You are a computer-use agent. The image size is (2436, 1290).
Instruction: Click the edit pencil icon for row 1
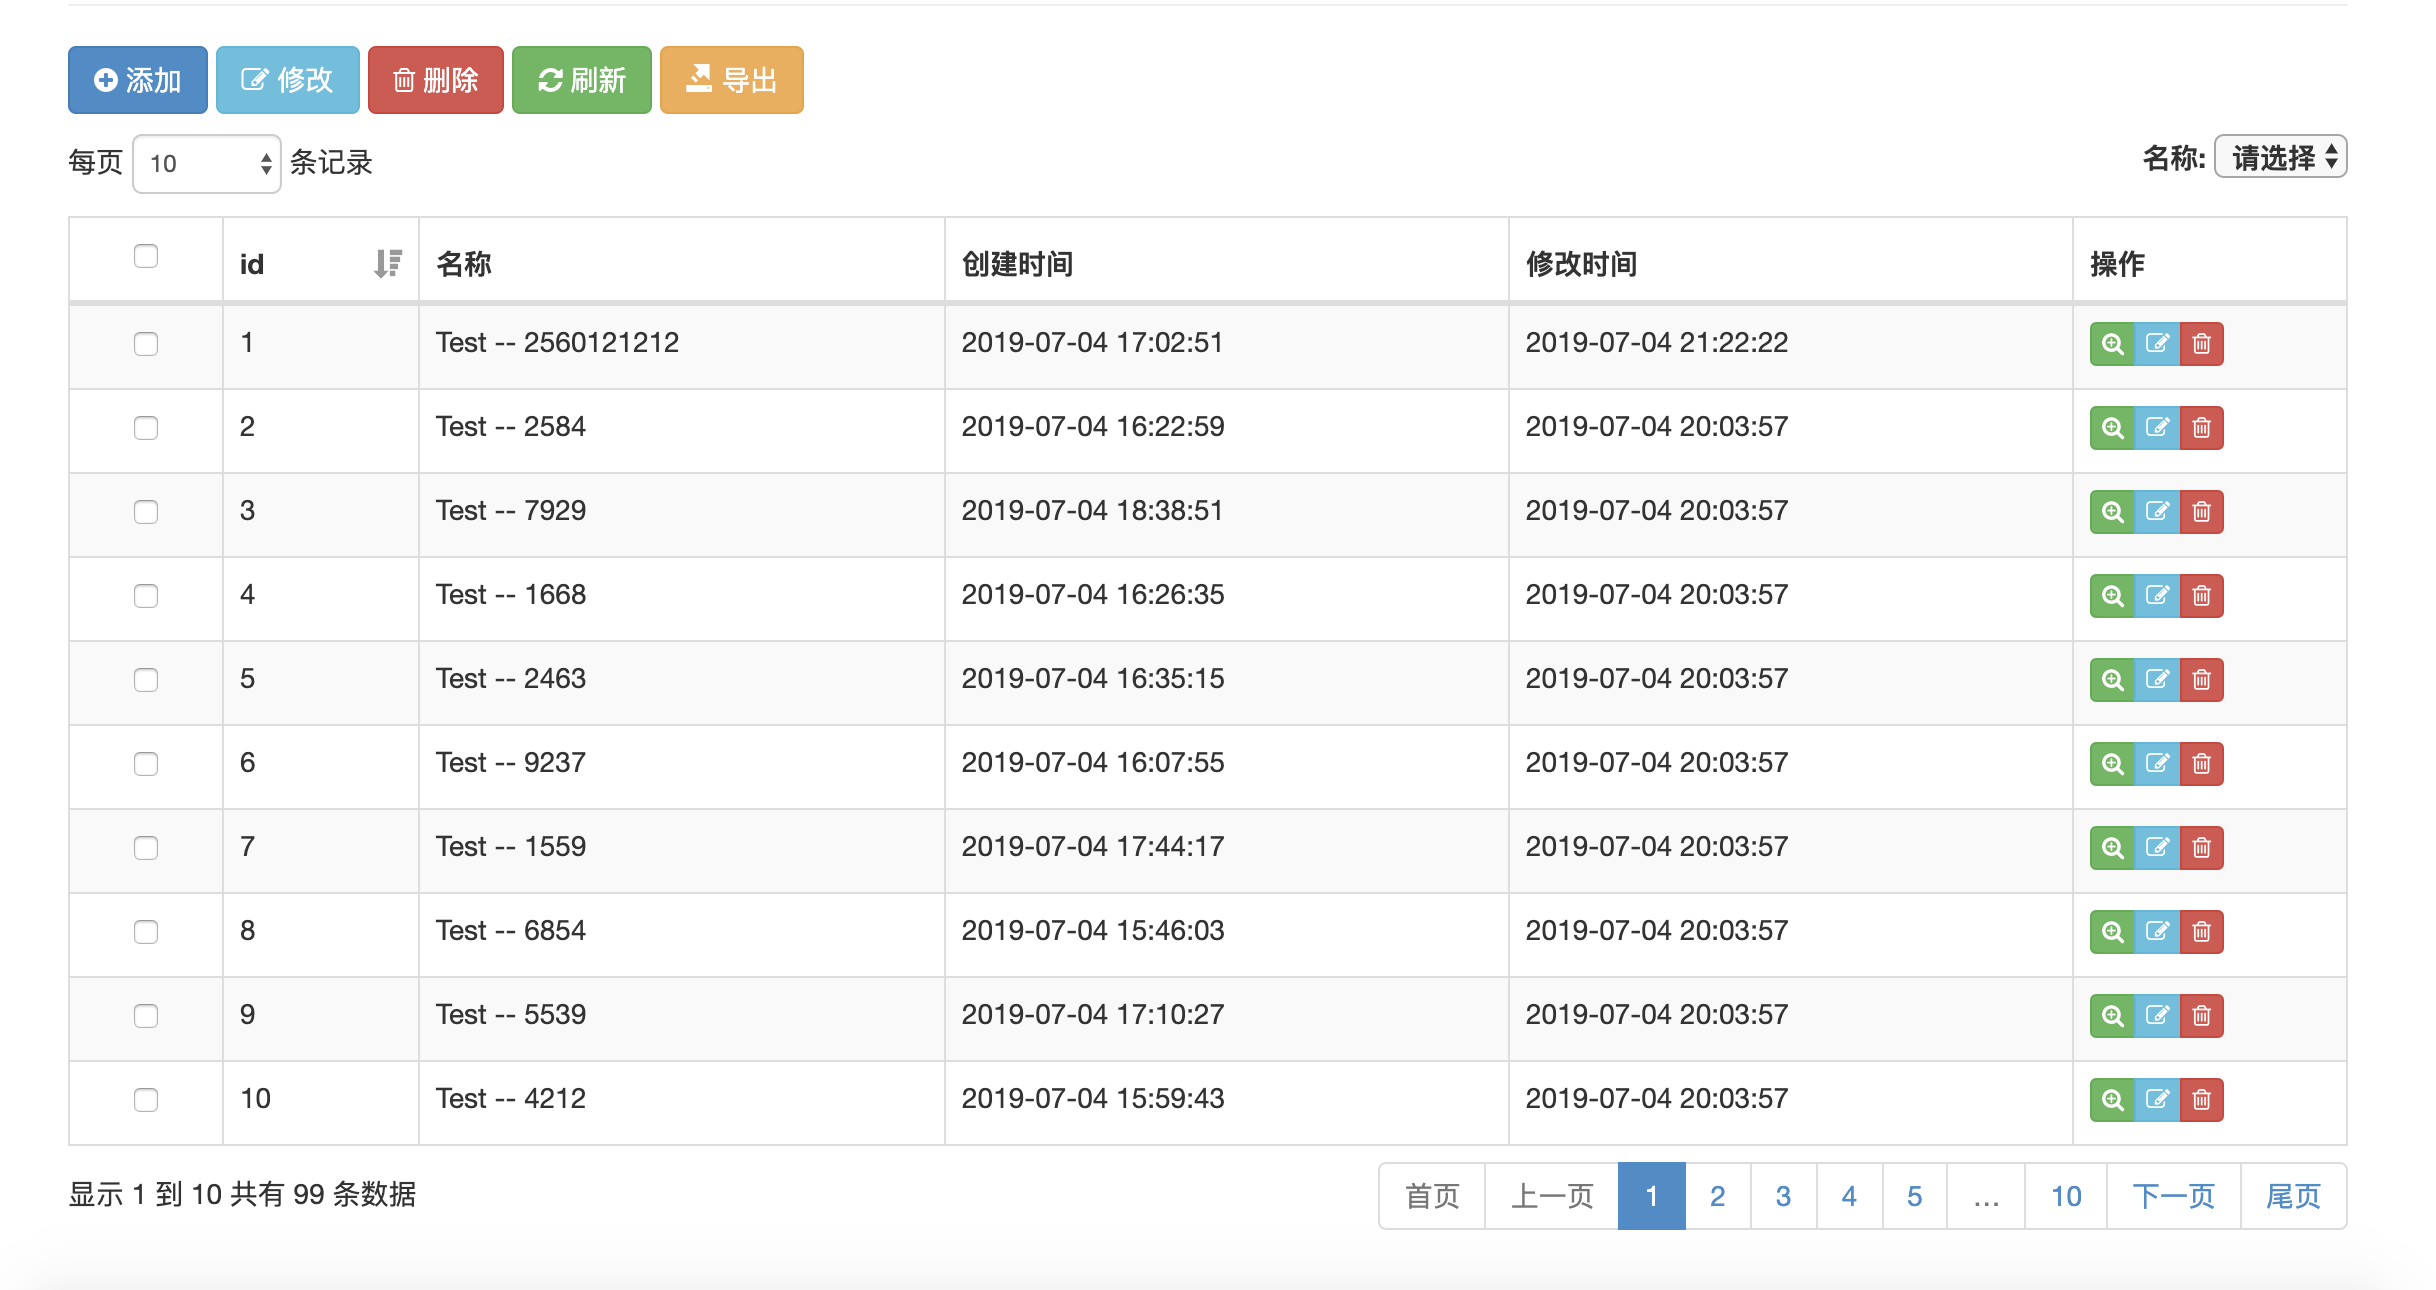tap(2157, 344)
